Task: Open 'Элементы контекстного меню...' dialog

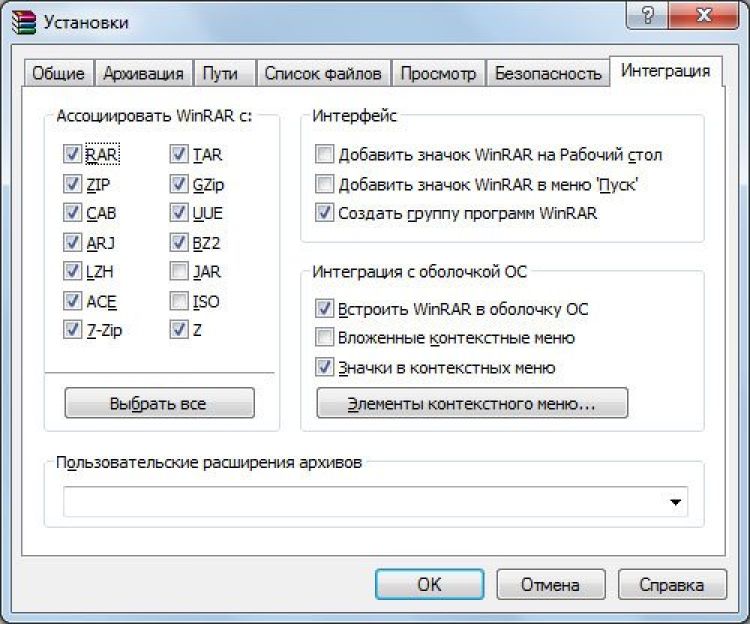Action: click(472, 403)
